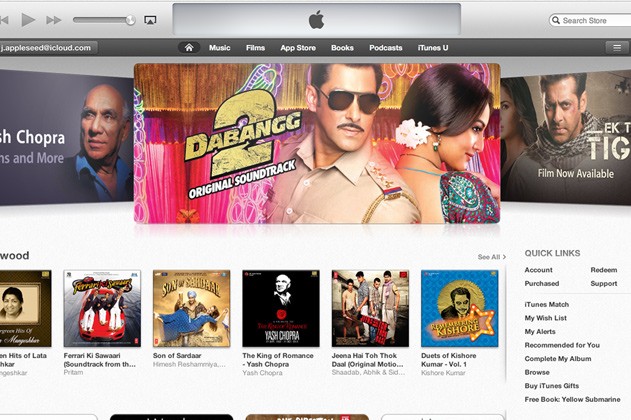Open the Dabangg 2 soundtrack banner

tap(316, 143)
